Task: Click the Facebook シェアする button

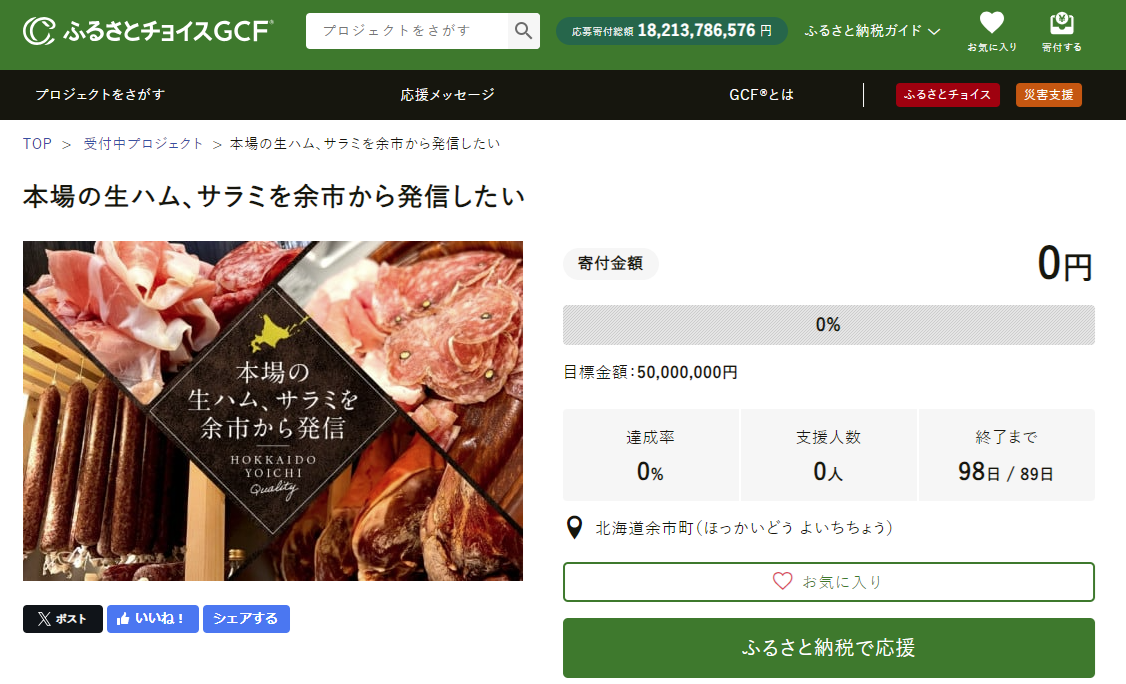Action: click(x=246, y=619)
